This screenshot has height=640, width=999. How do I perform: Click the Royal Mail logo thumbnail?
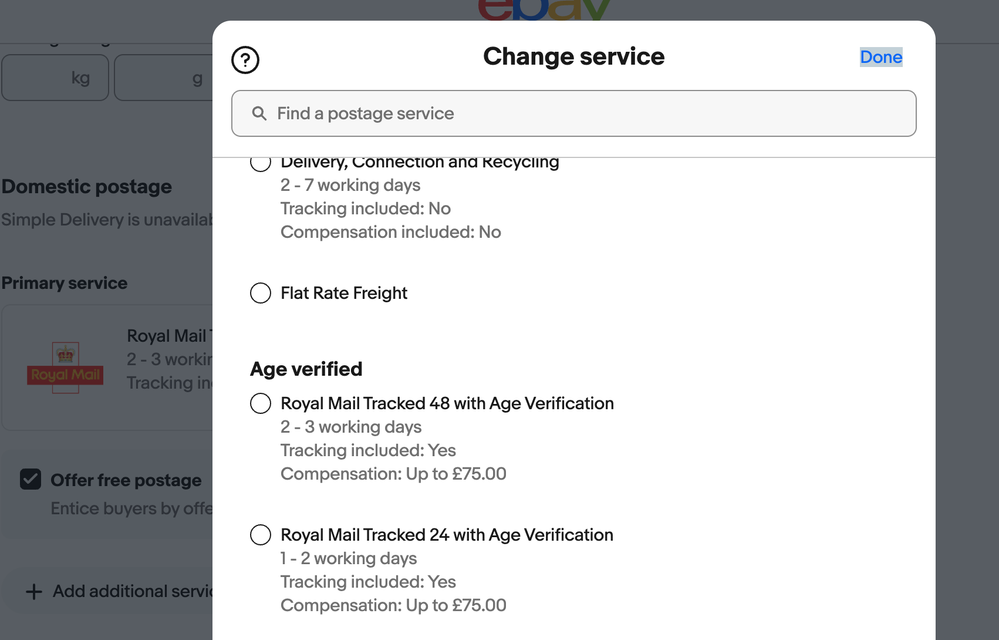66,367
